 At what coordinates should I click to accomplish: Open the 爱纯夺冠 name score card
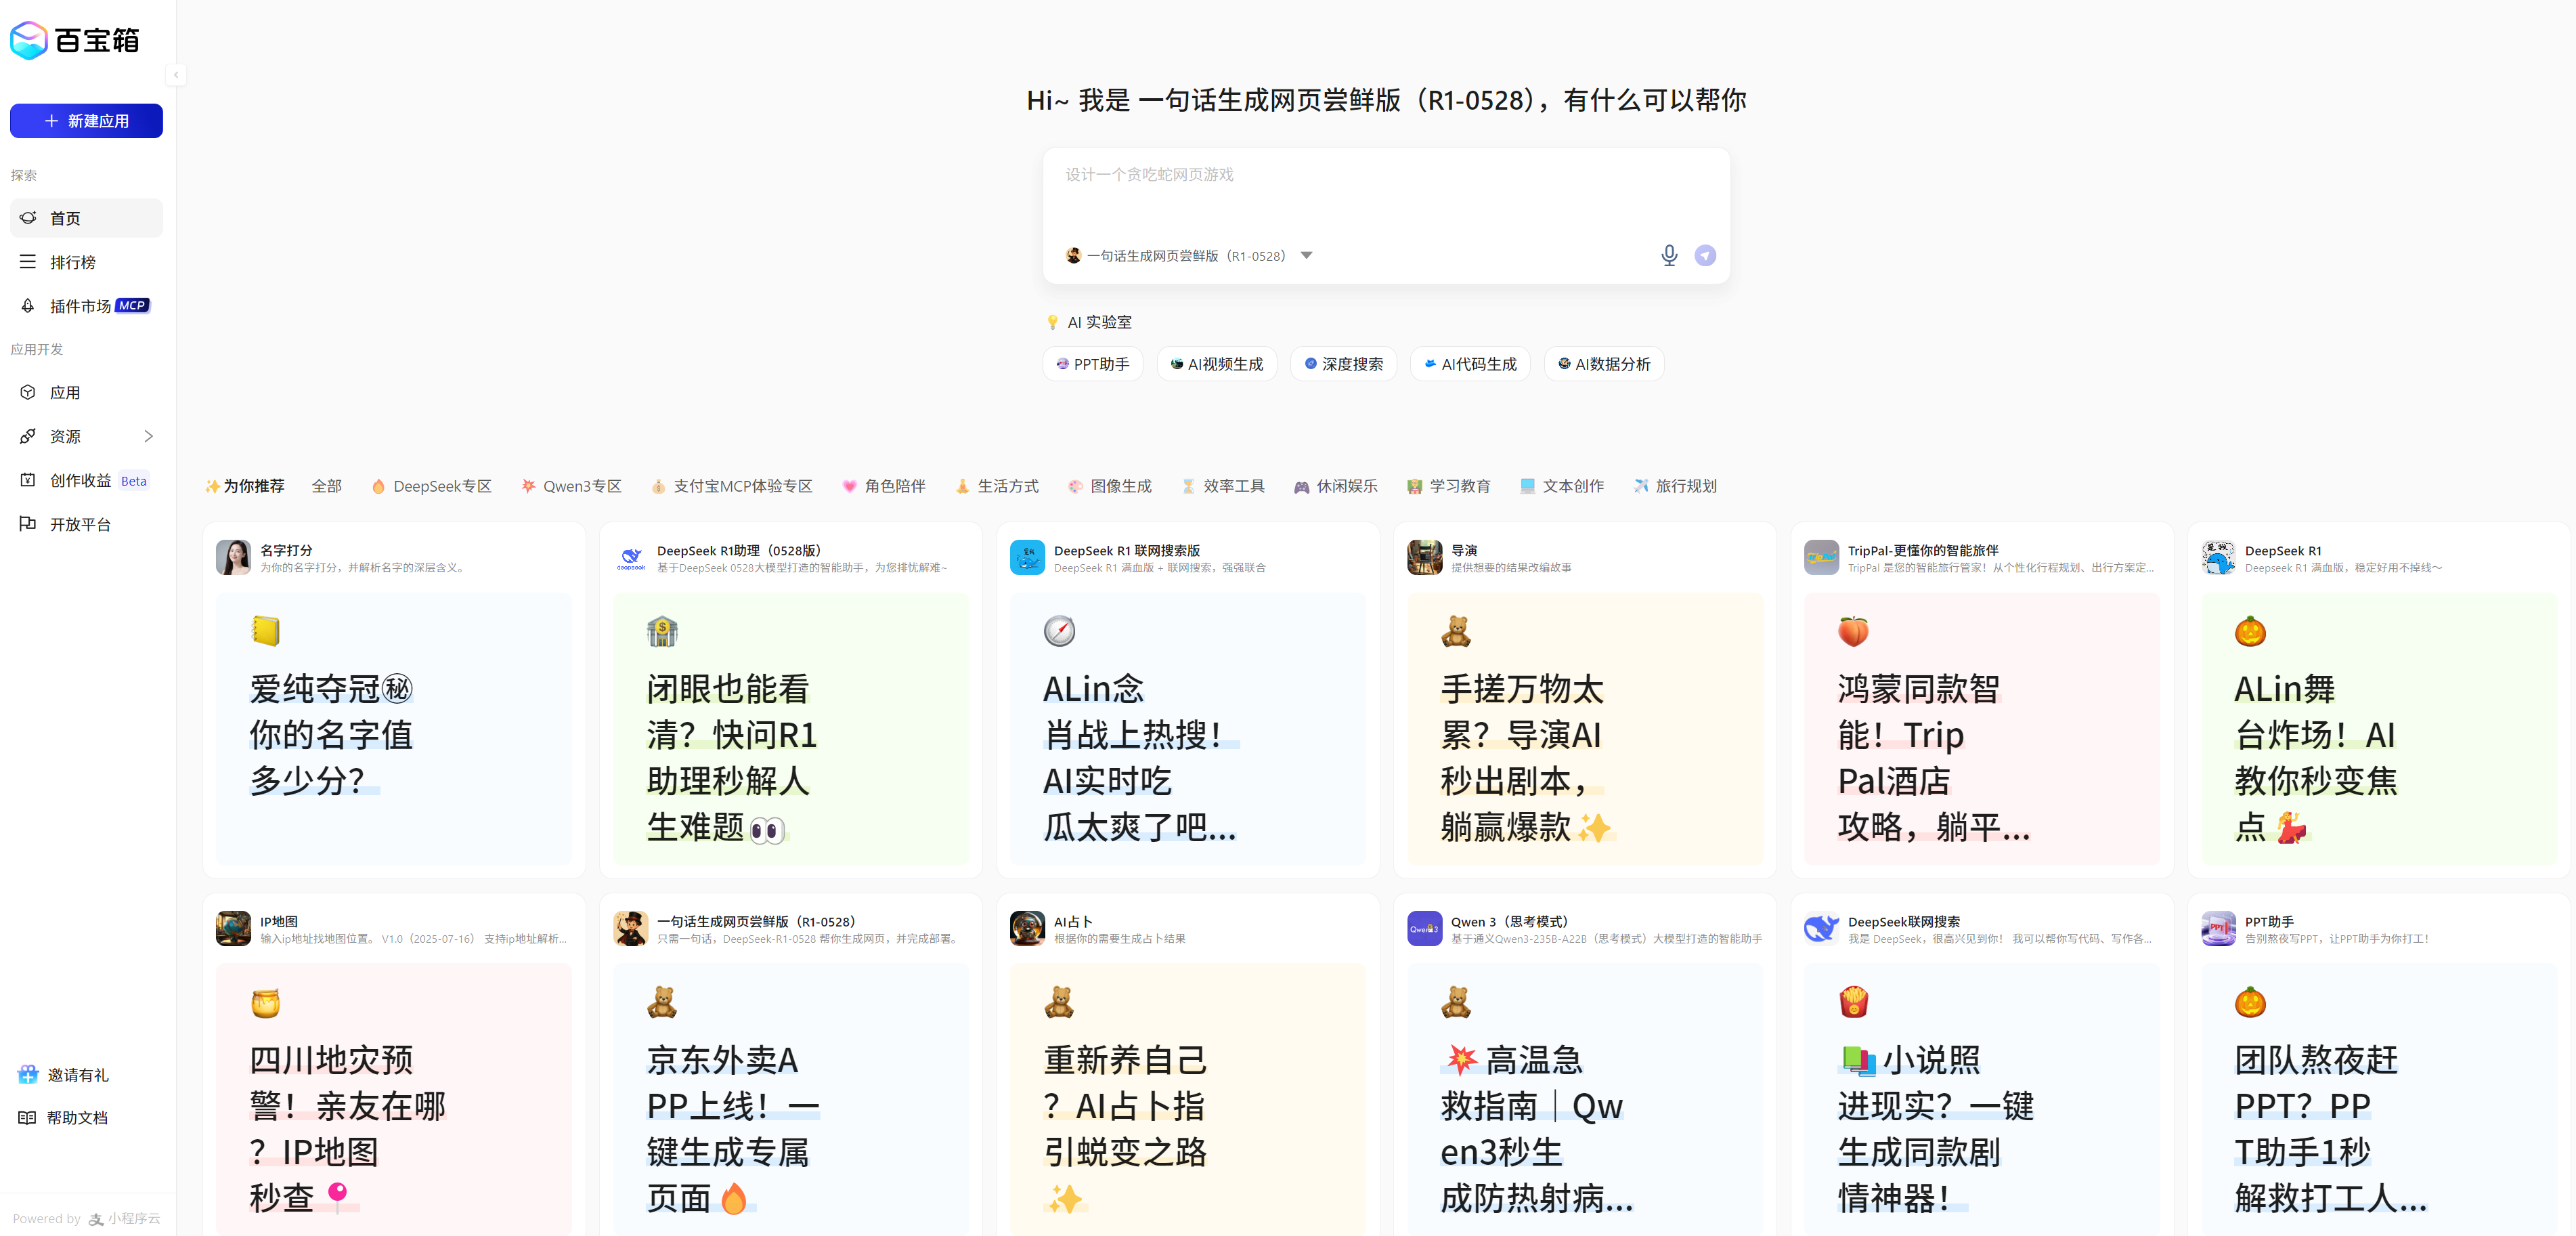point(394,729)
